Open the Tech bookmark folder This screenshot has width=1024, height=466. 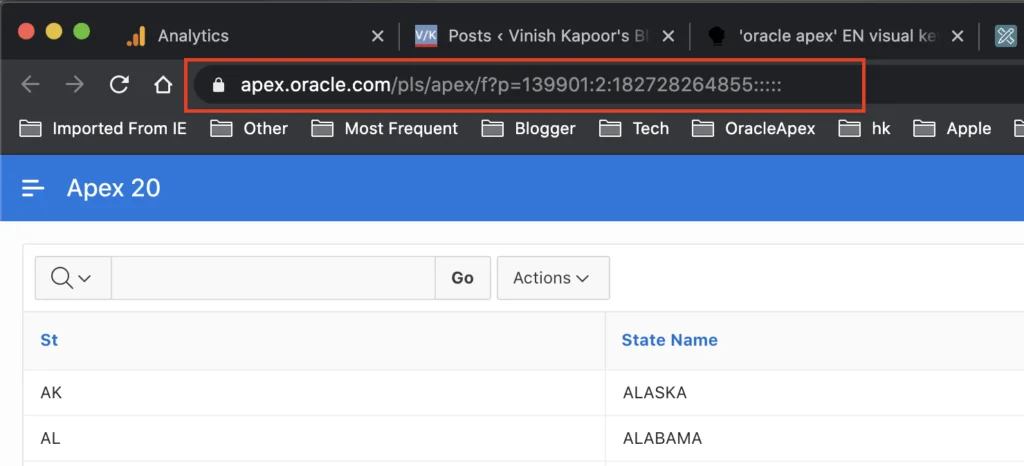pos(634,129)
